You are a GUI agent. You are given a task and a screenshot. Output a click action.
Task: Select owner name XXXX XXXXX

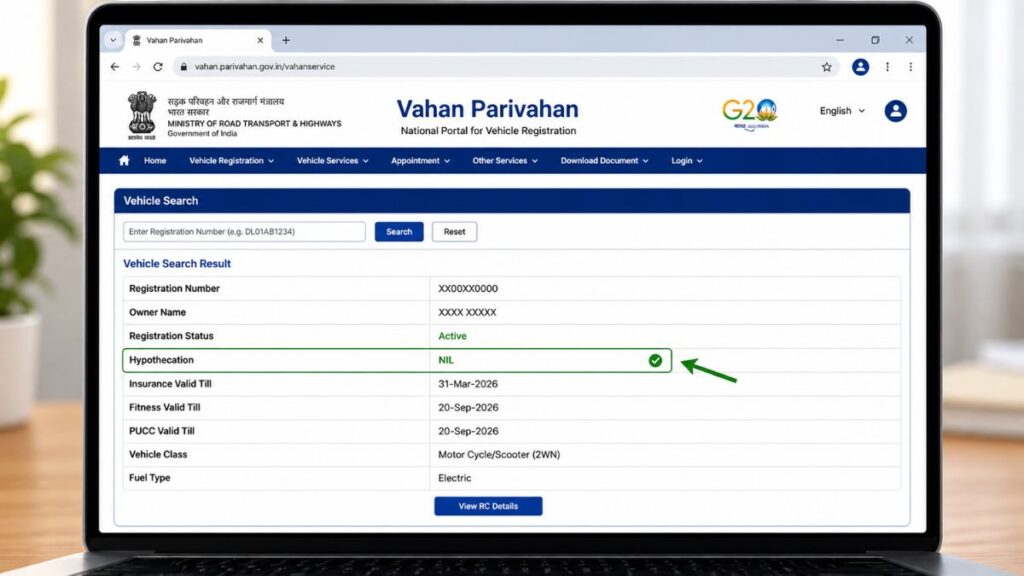pos(467,313)
